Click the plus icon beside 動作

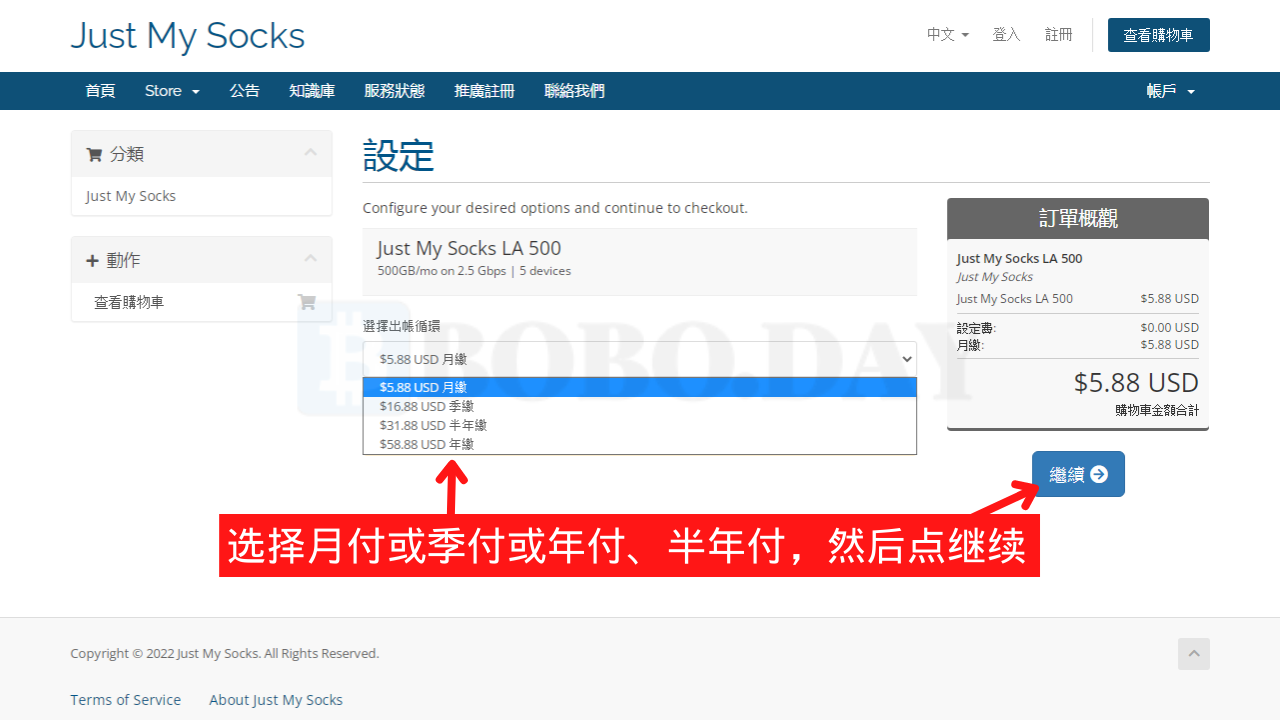(92, 260)
